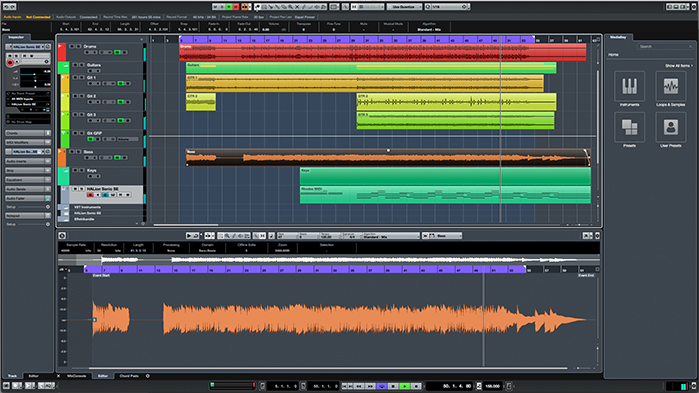Select the Track tab at bottom left
Viewport: 699px width, 393px height.
[12, 376]
